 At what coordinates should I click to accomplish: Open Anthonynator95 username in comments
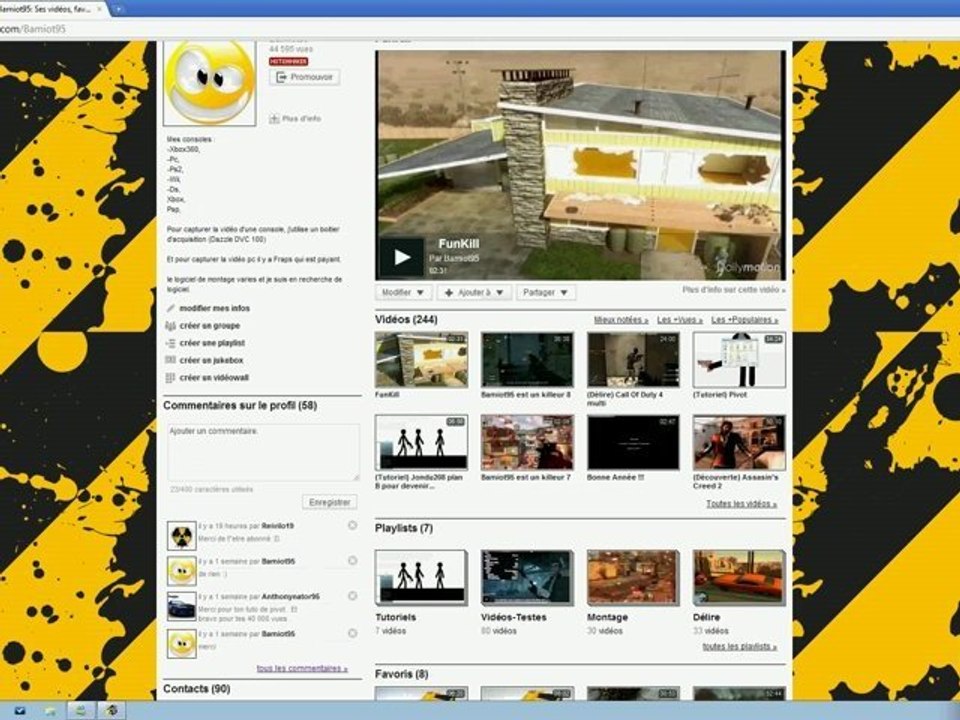click(x=291, y=596)
